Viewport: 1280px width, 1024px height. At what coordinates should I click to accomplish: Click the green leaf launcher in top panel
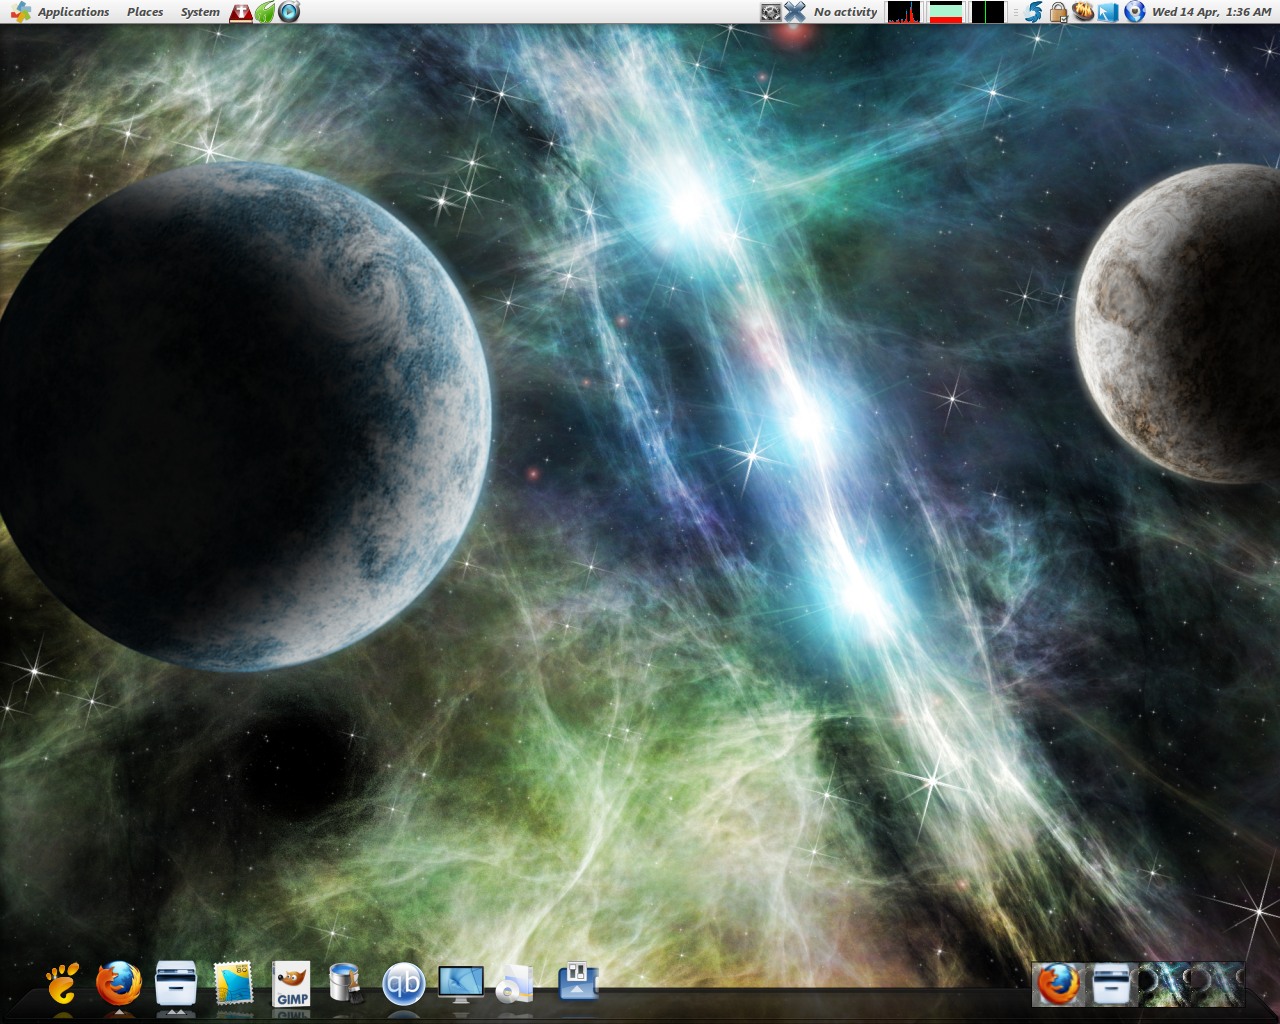(x=265, y=12)
